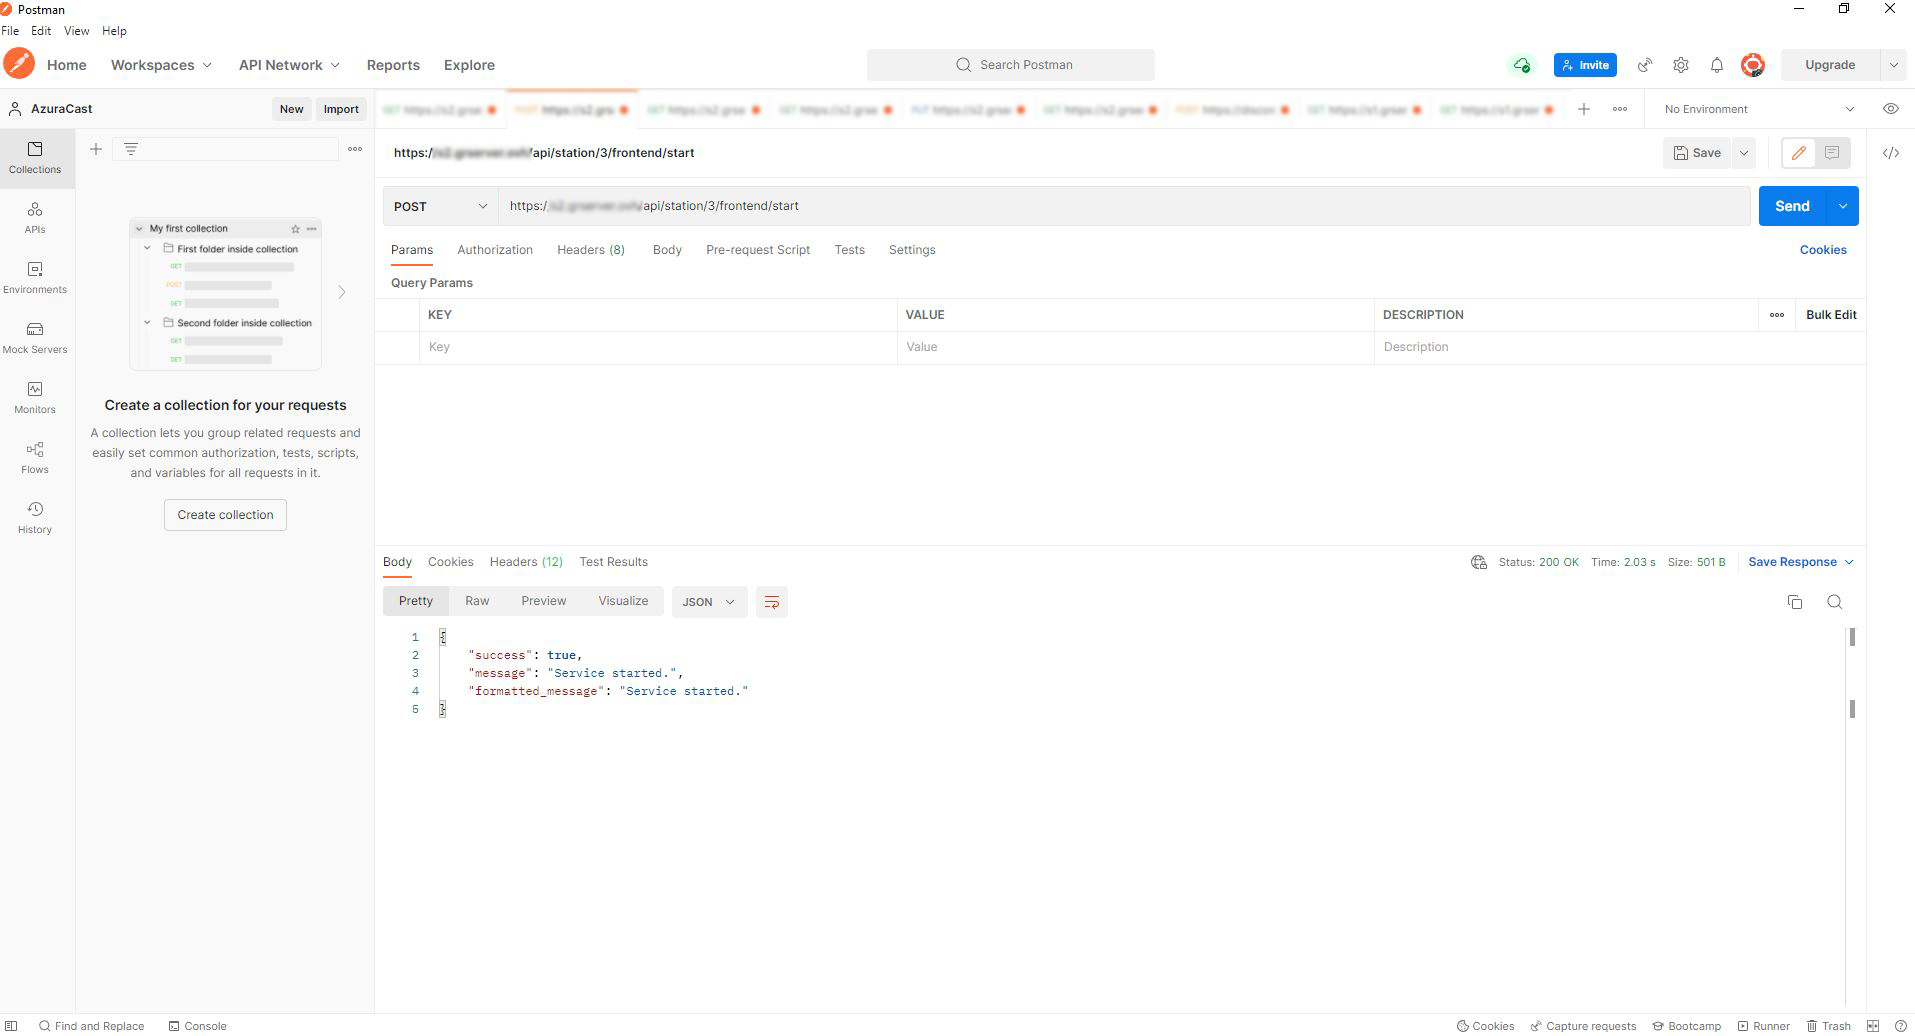The image size is (1915, 1036).
Task: Collapse the First folder inside collection
Action: (x=147, y=248)
